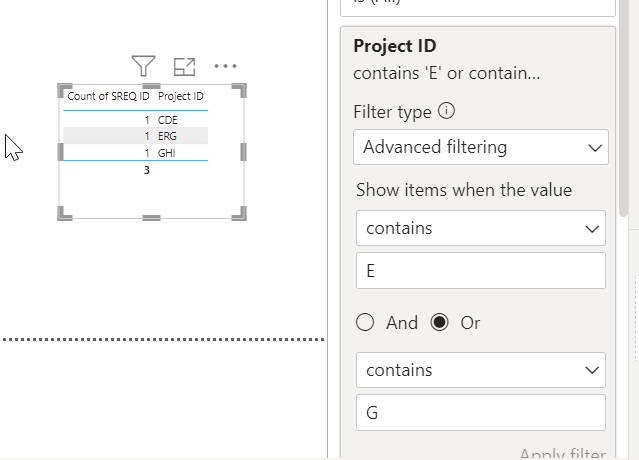Sort by Count of SREQ ID column header
This screenshot has height=460, width=639.
pyautogui.click(x=108, y=96)
